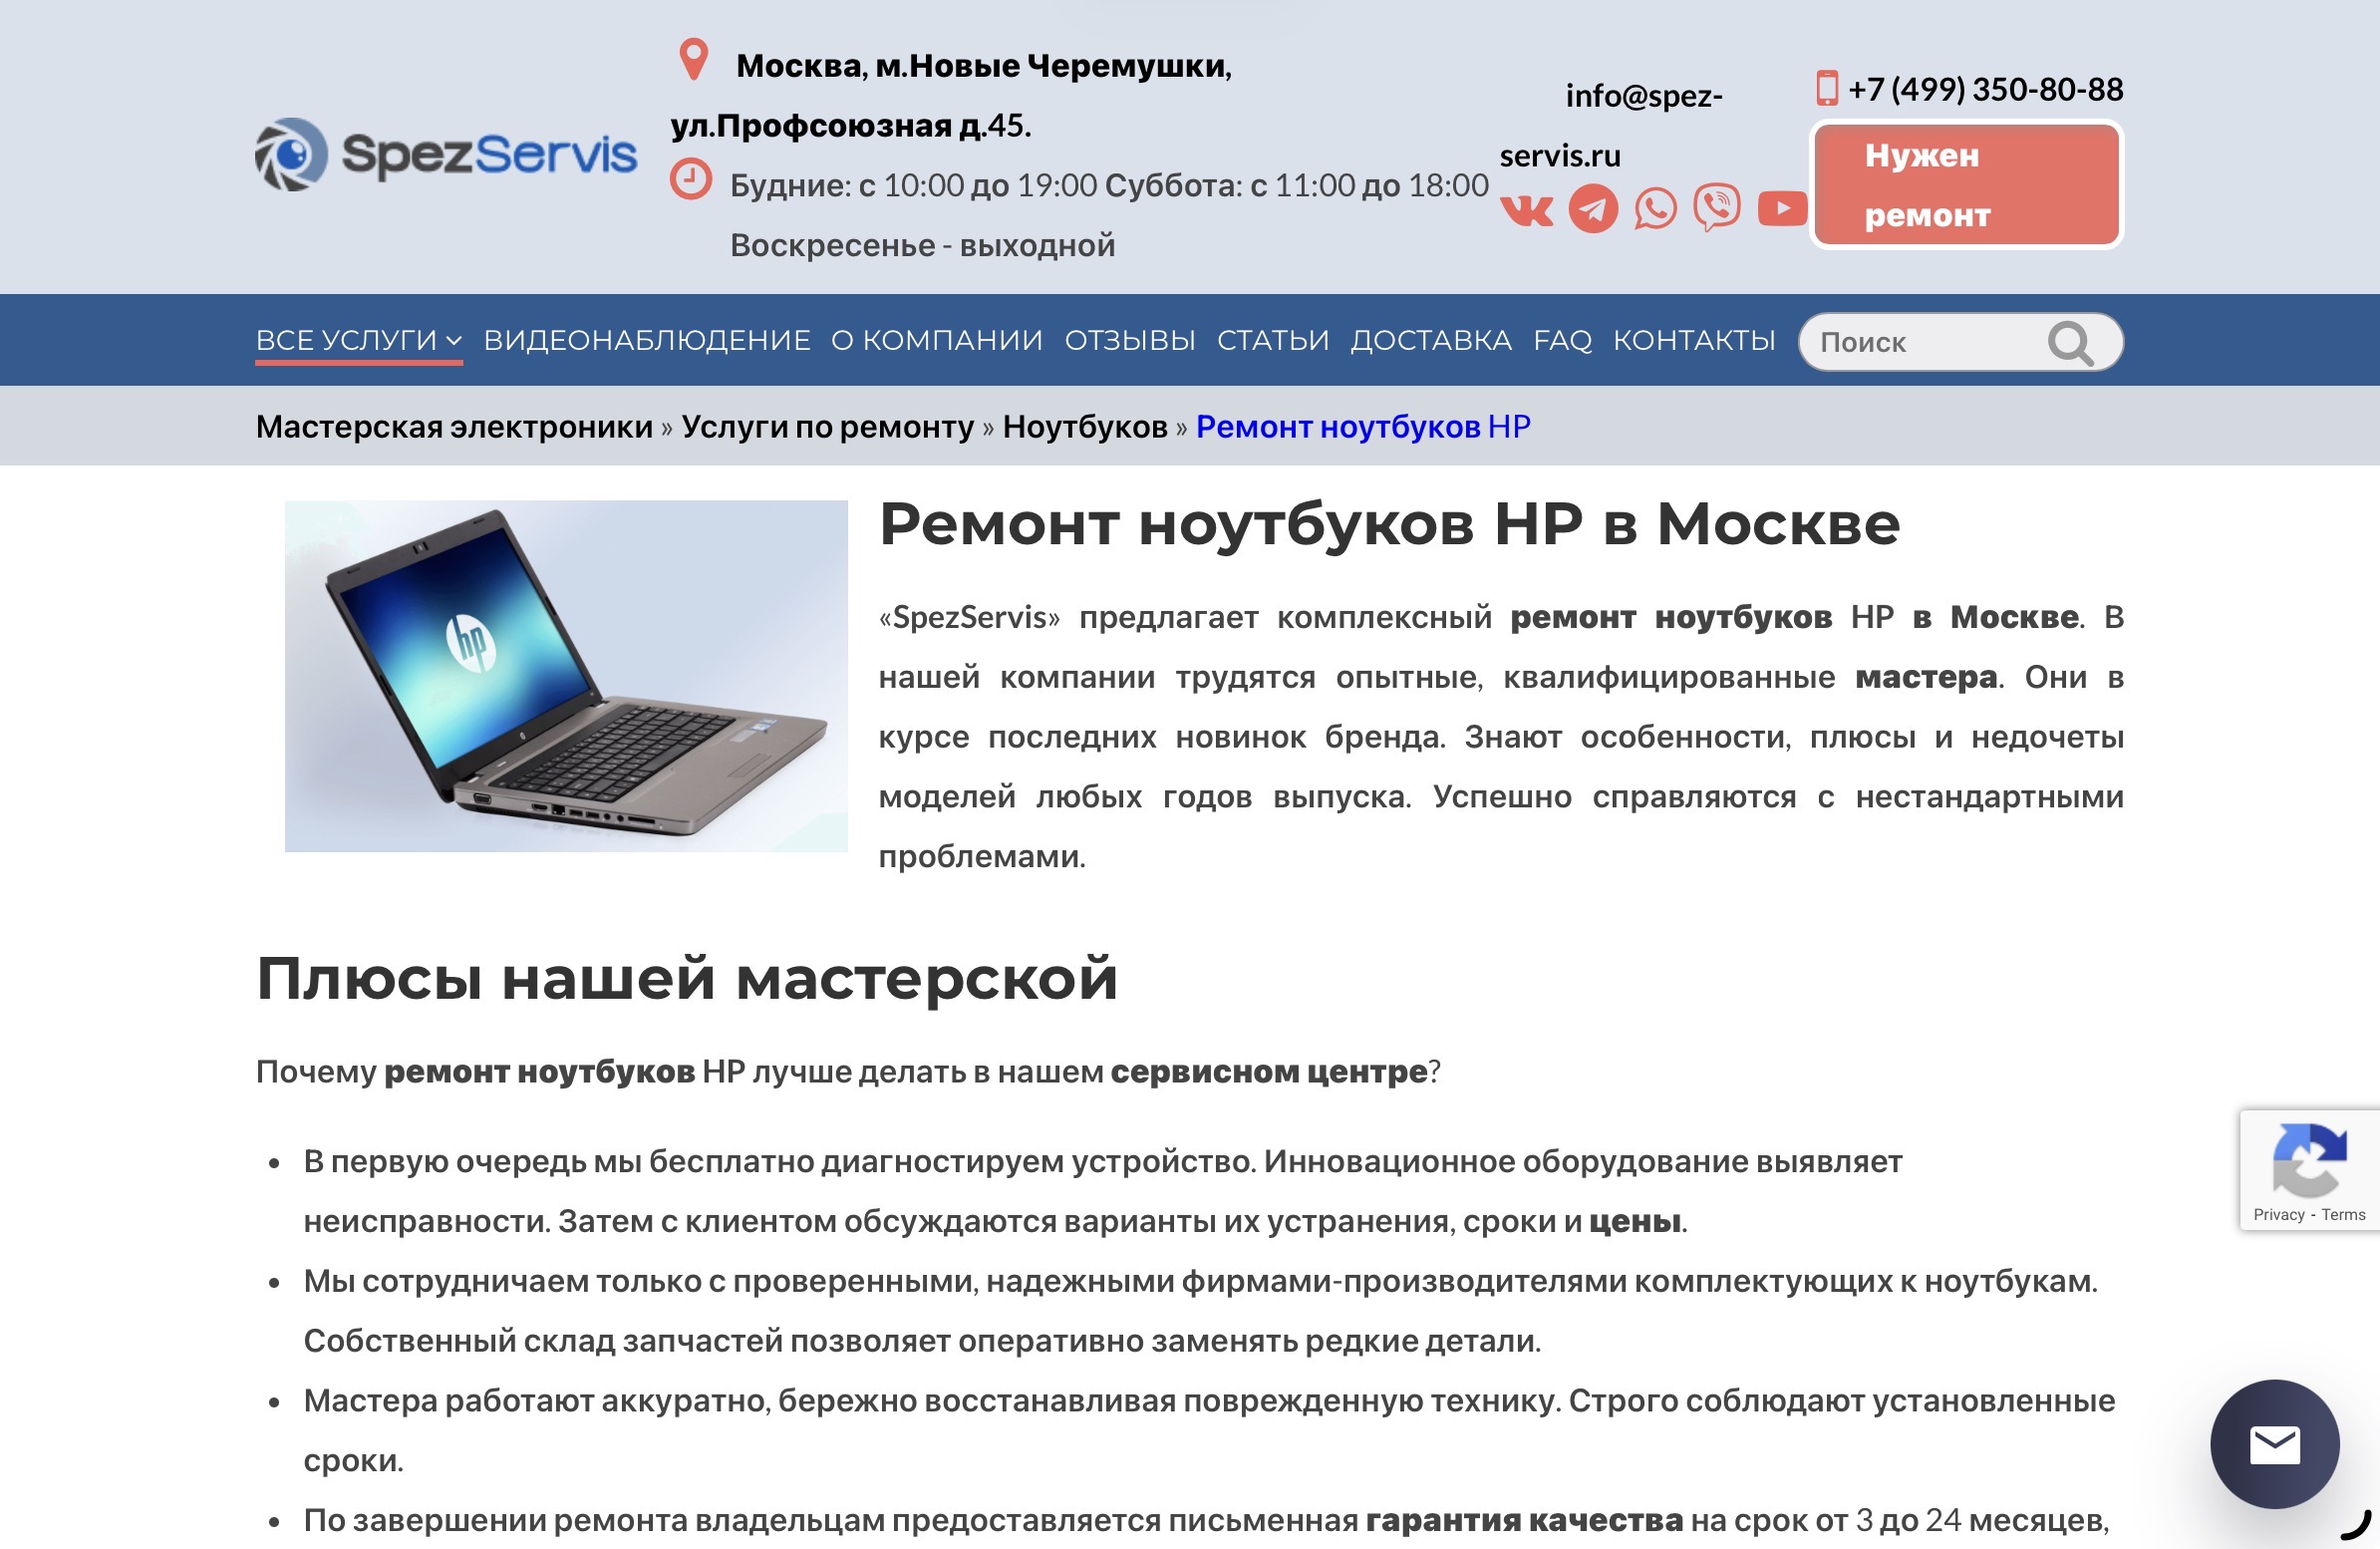The height and width of the screenshot is (1549, 2380).
Task: Click the HP laptop image
Action: coord(566,676)
